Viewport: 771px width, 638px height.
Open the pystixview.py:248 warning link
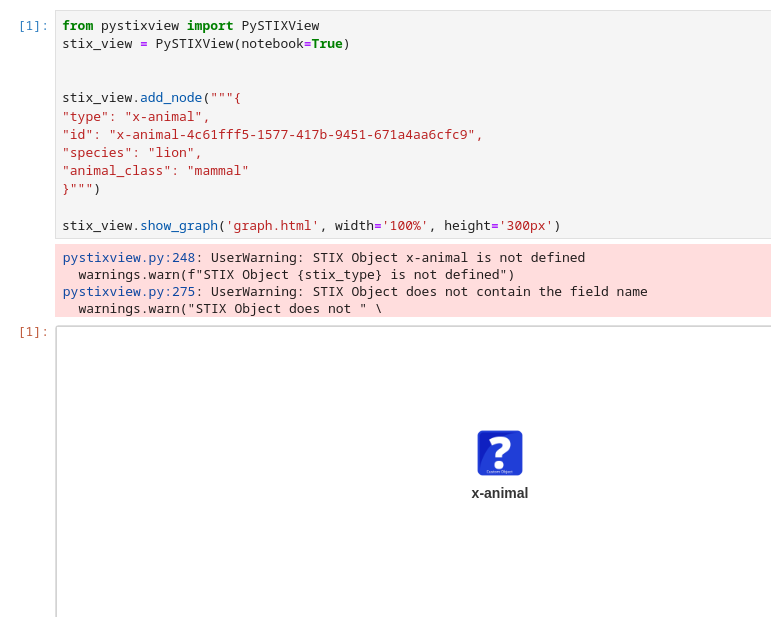(129, 258)
